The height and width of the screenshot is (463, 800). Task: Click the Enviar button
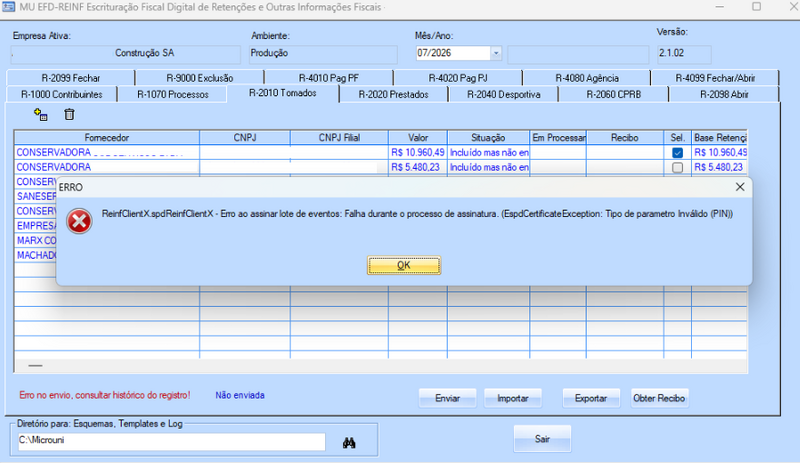click(x=447, y=398)
